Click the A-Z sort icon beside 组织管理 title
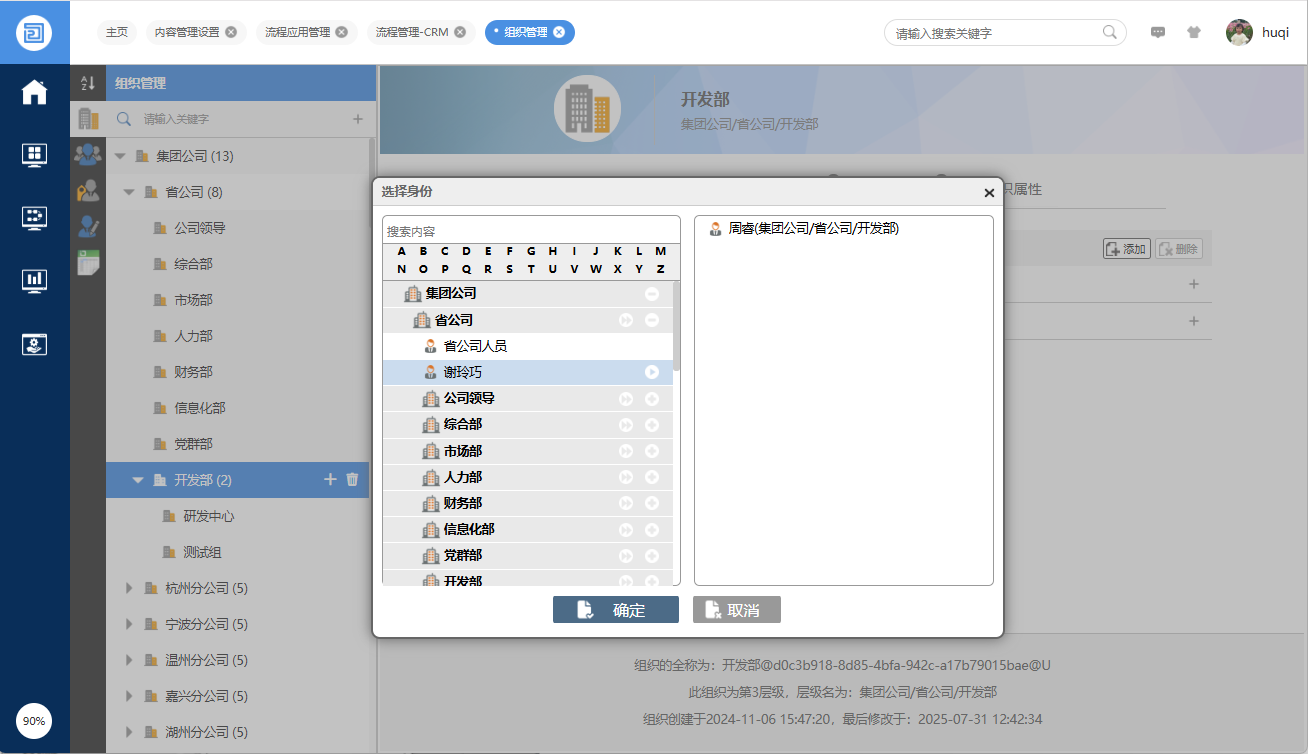This screenshot has height=754, width=1308. pos(88,84)
